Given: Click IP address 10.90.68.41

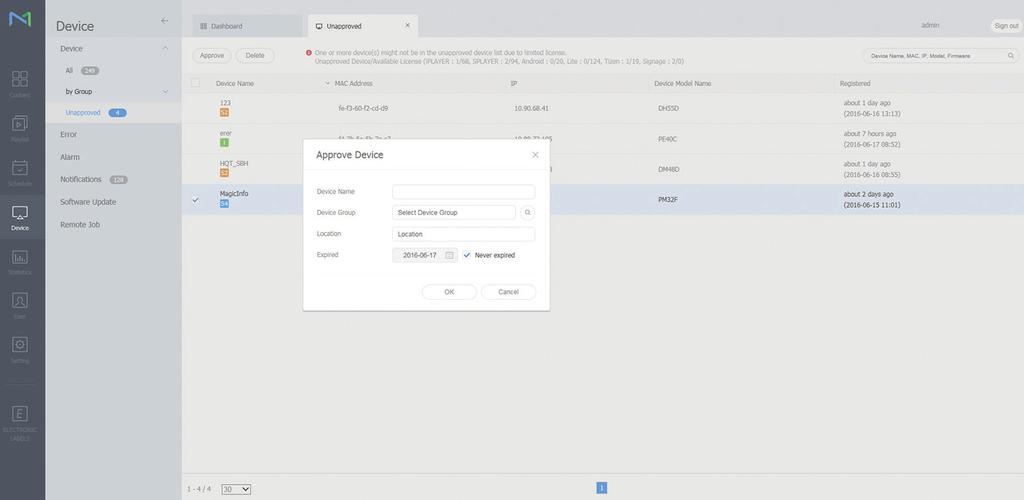Looking at the screenshot, I should [531, 108].
